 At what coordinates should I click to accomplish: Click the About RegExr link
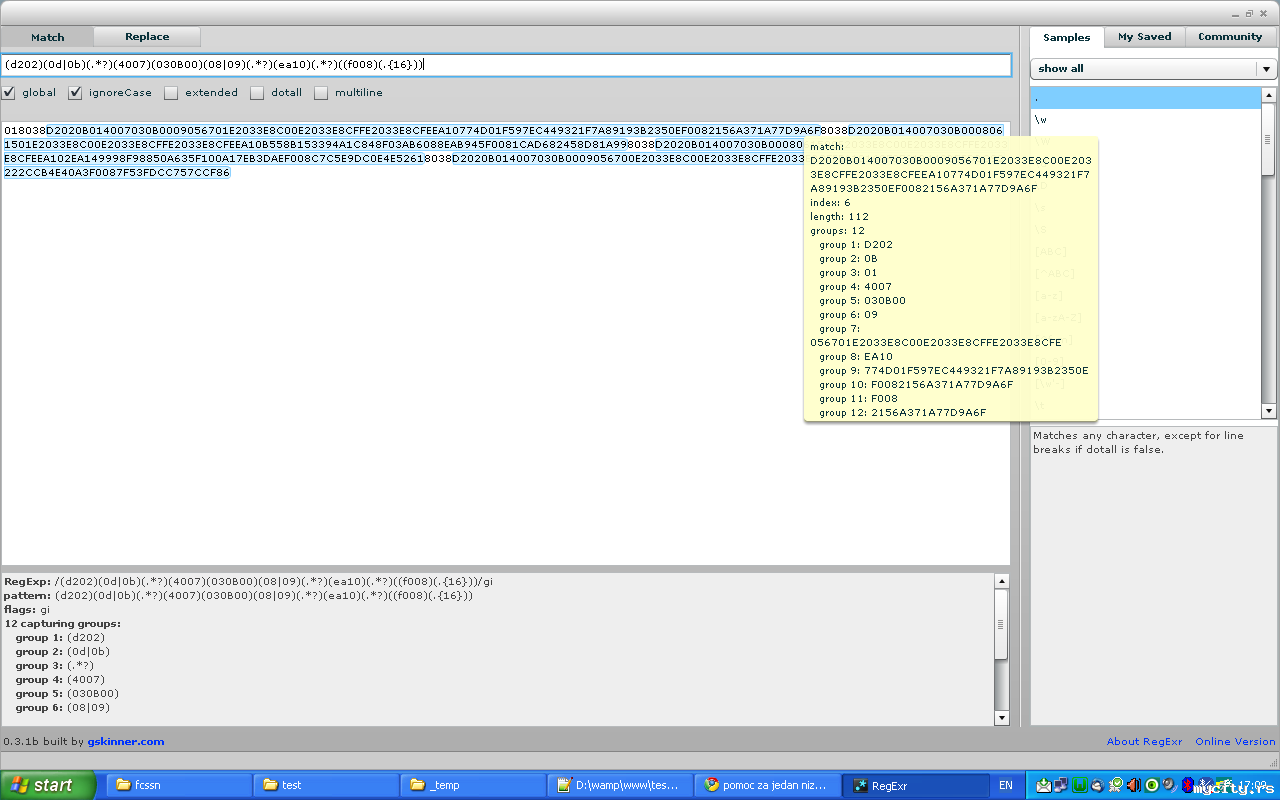click(x=1144, y=742)
